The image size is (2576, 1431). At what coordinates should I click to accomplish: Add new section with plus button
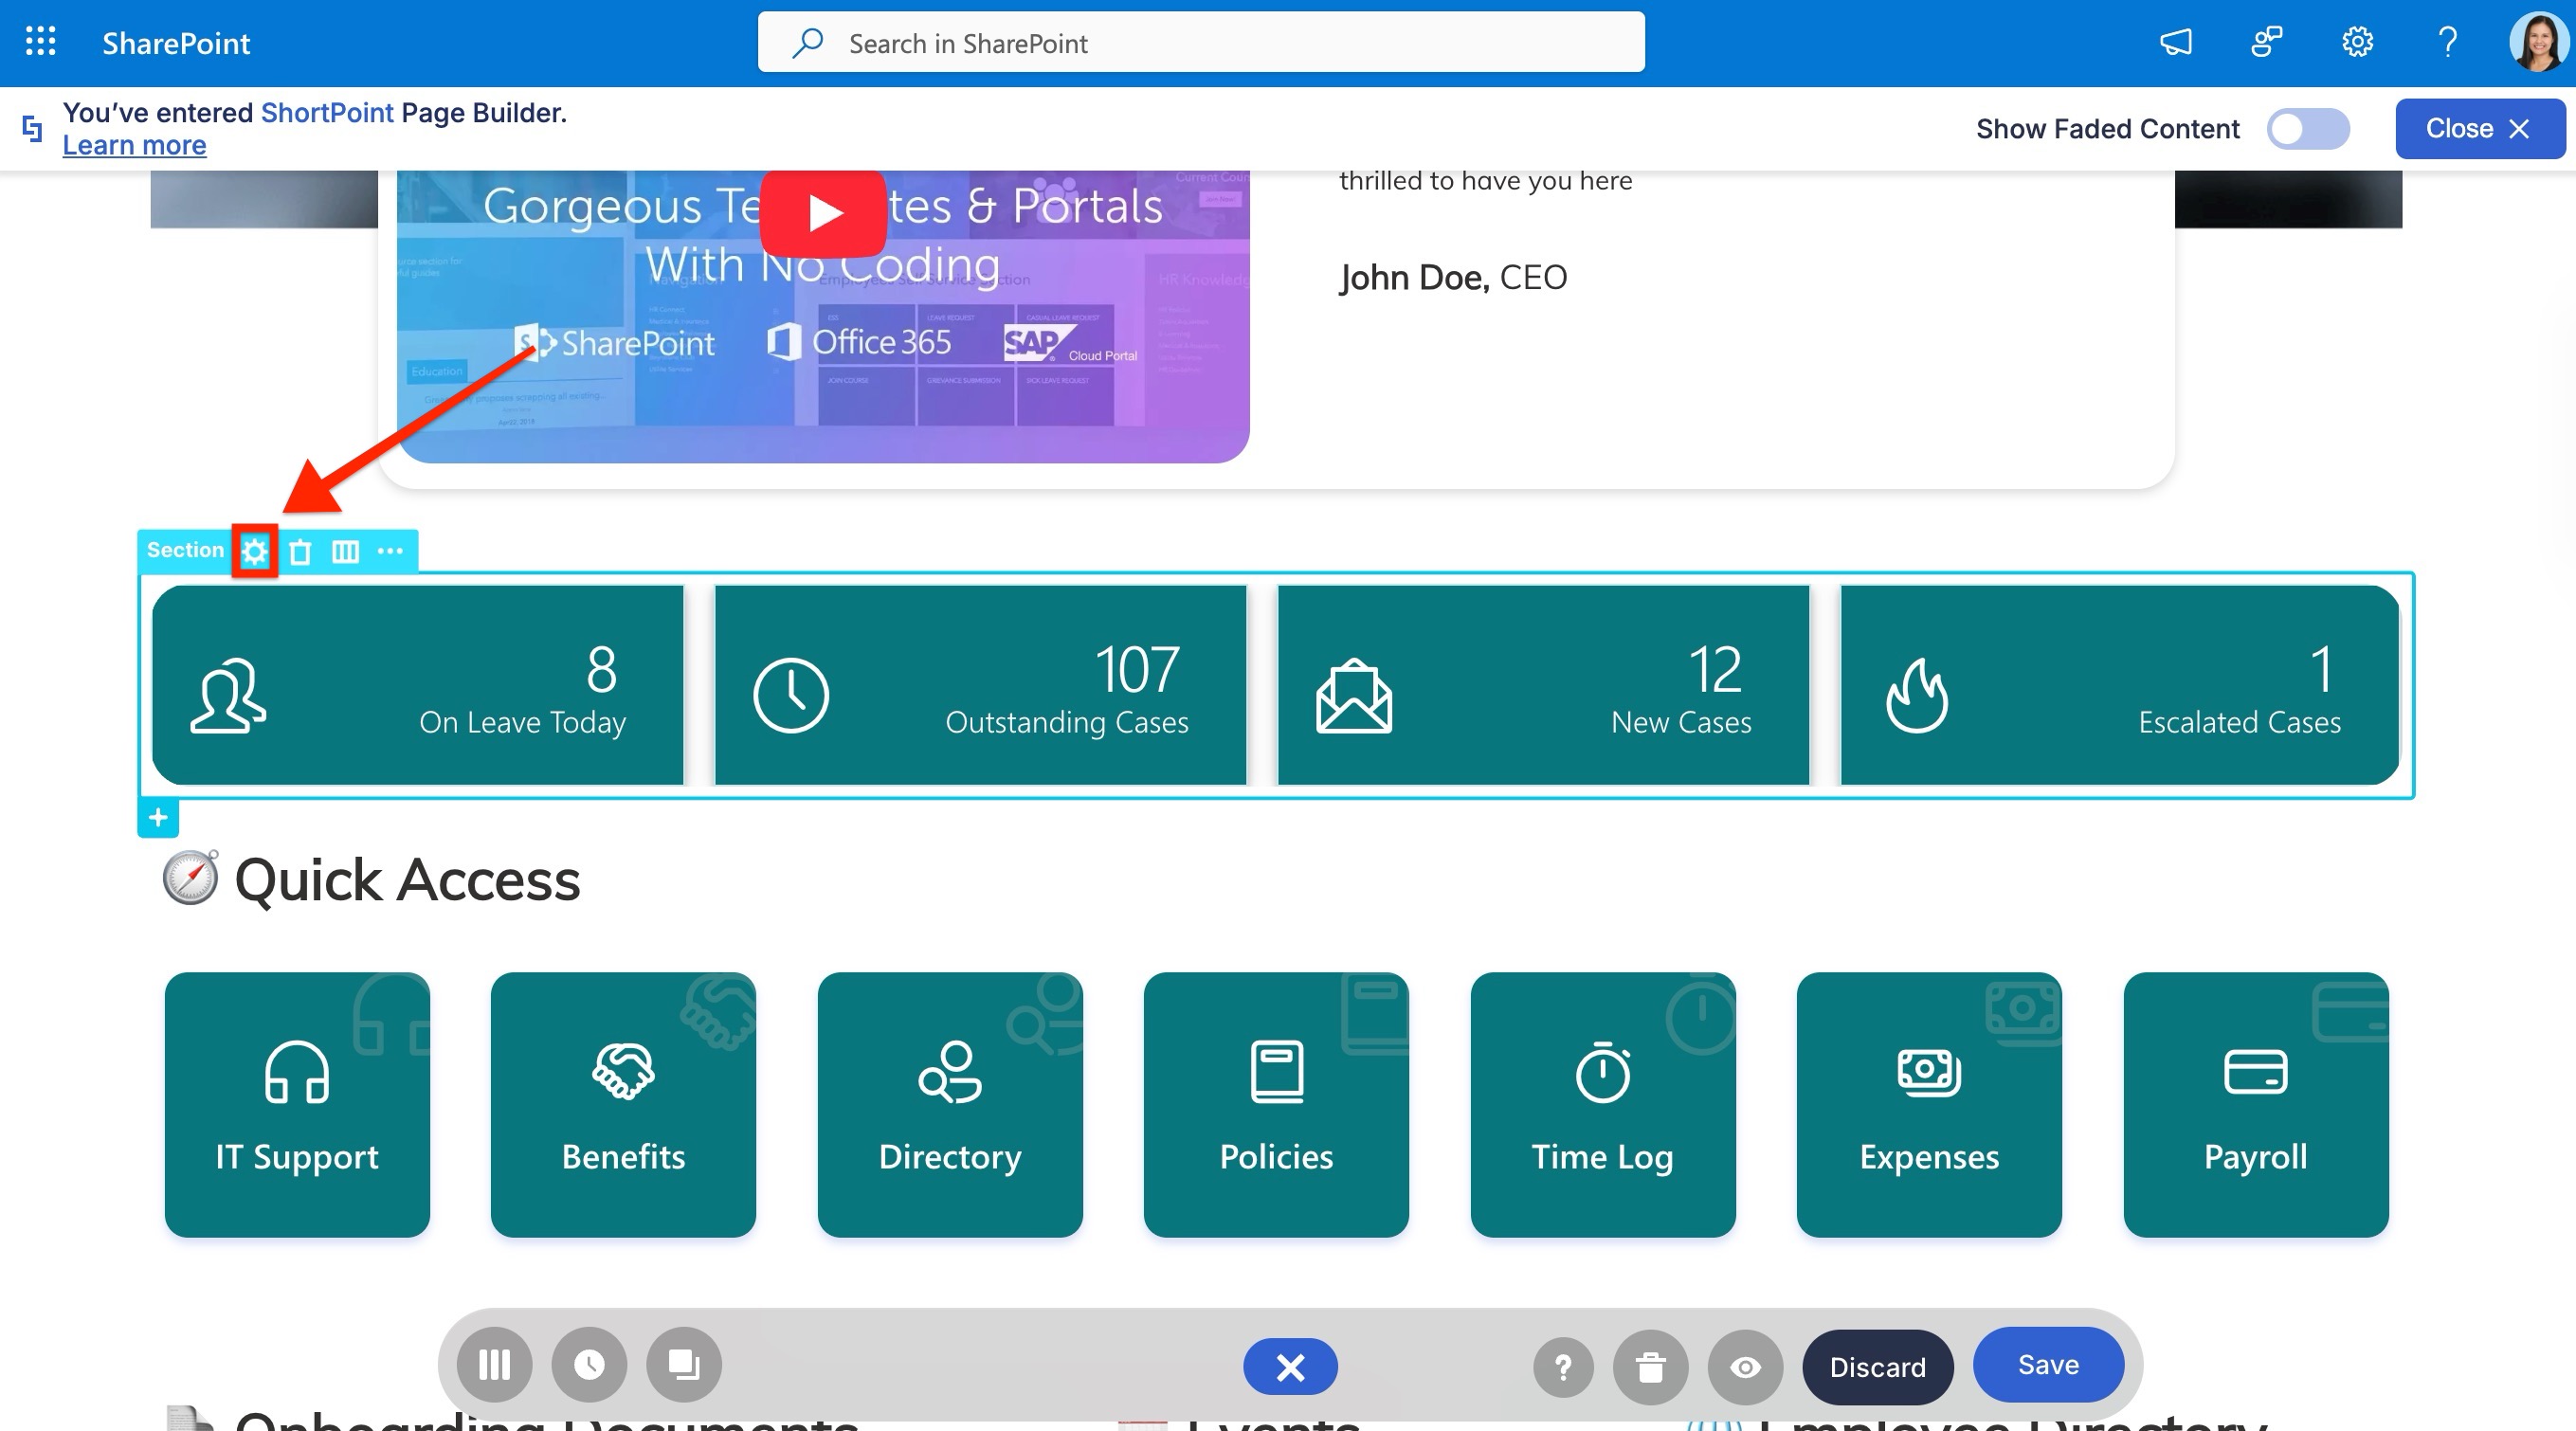pyautogui.click(x=158, y=818)
